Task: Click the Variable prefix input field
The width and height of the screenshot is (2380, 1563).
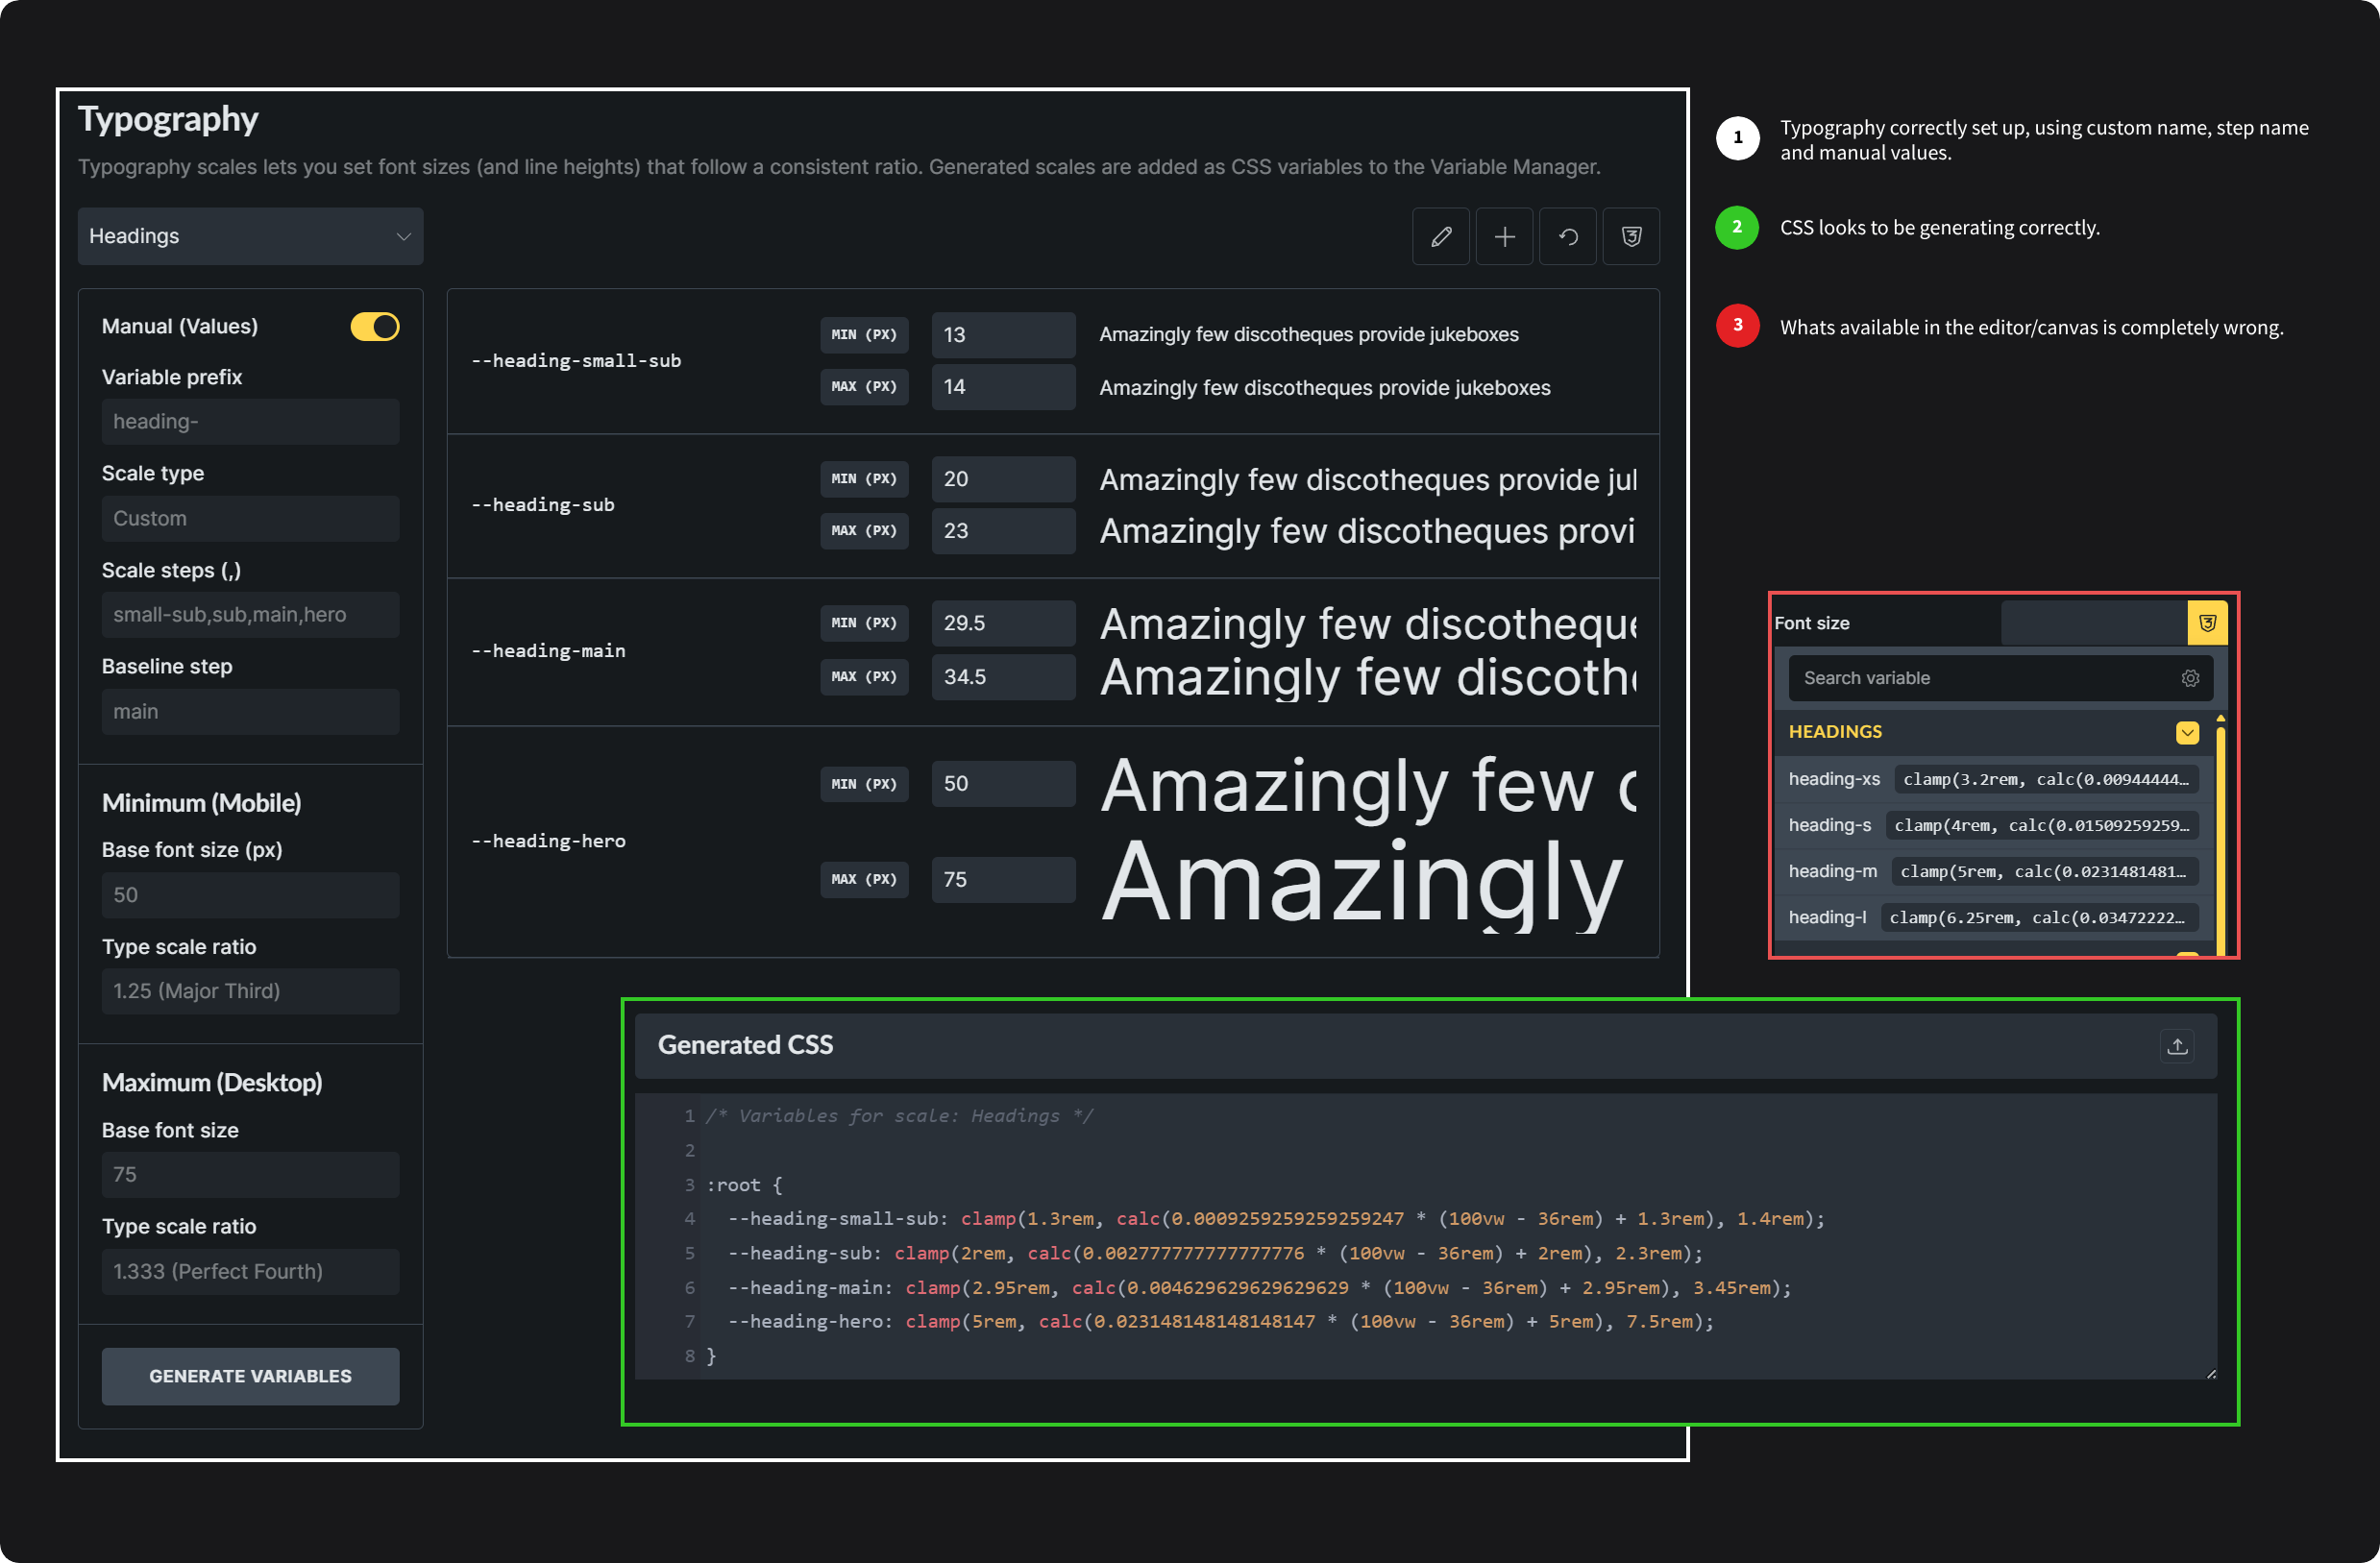Action: [x=250, y=422]
